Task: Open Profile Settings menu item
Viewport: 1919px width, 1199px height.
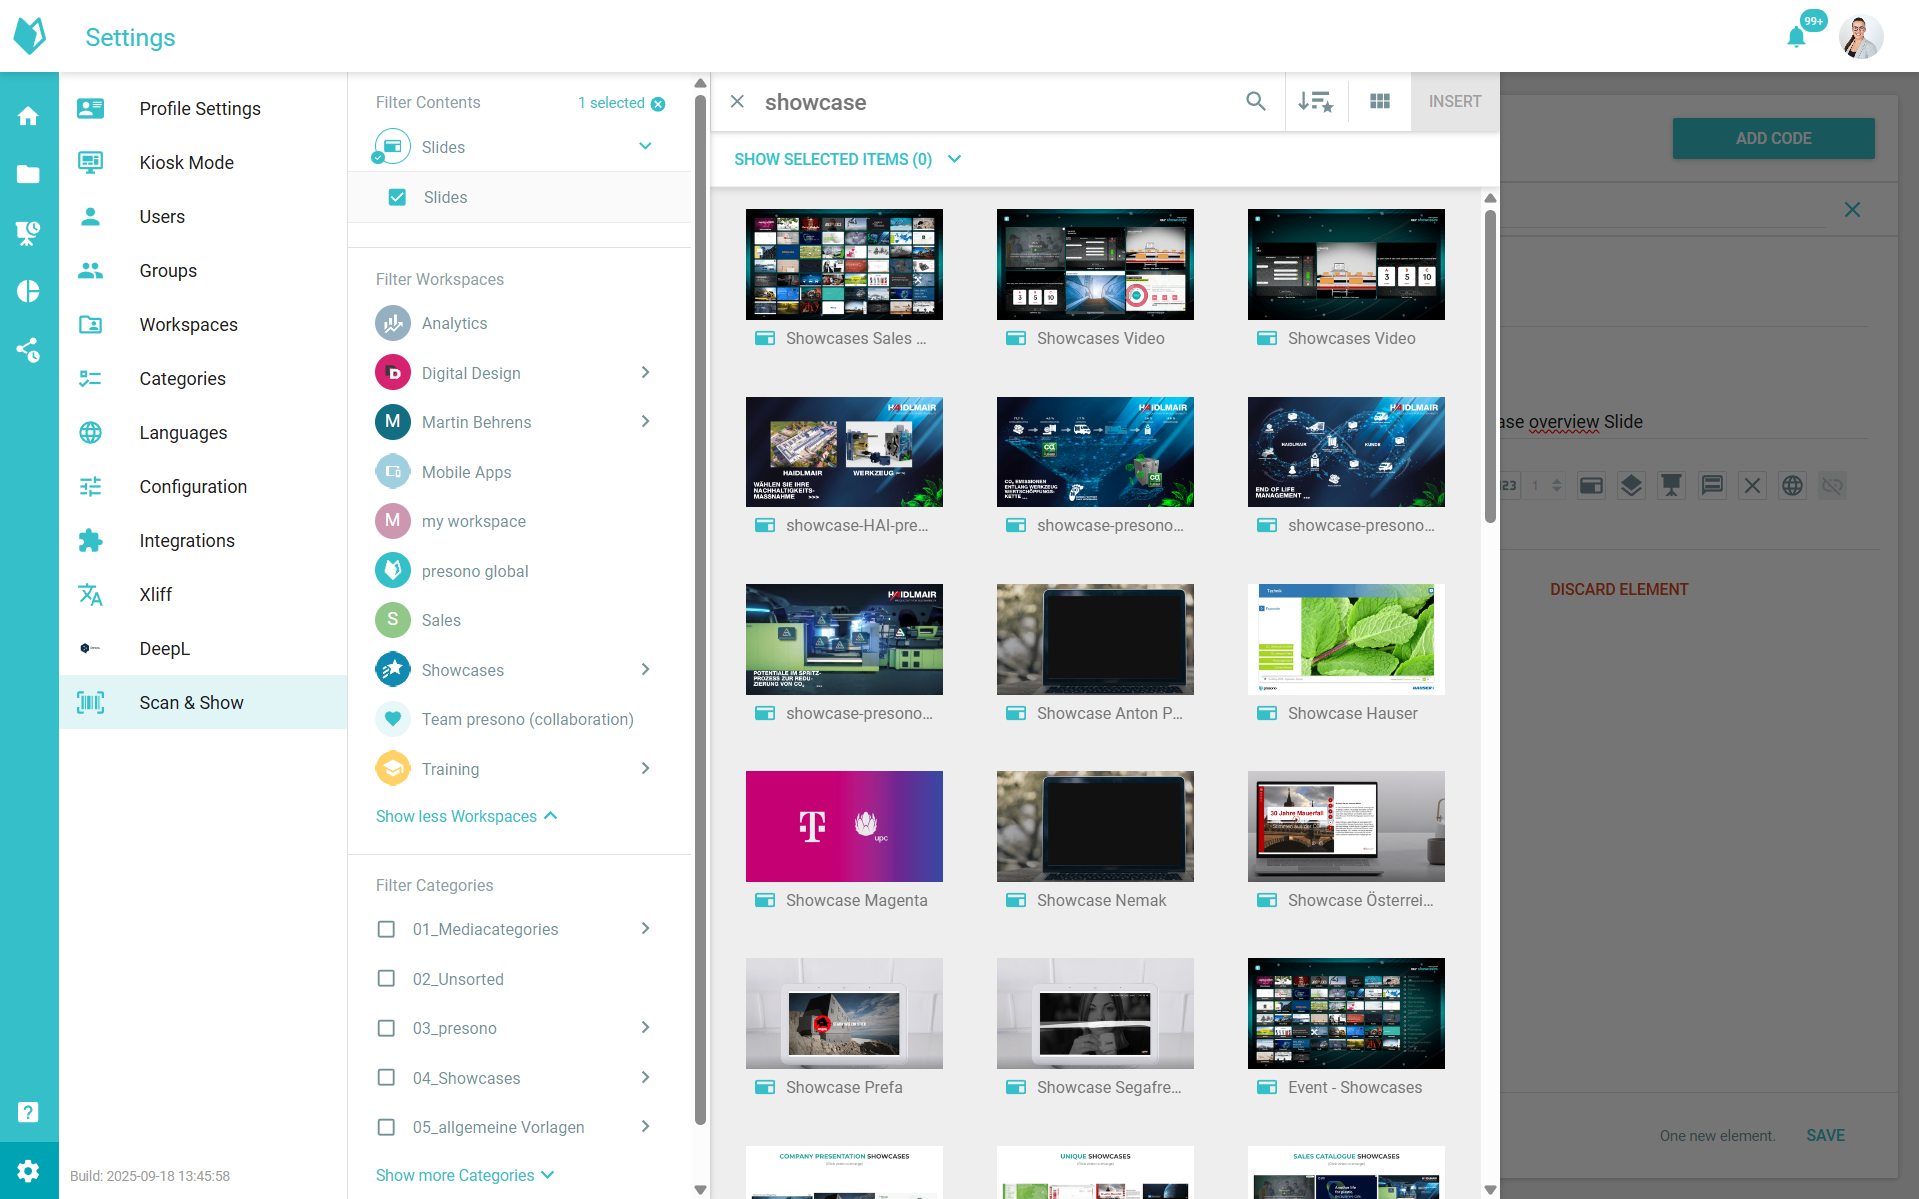Action: [x=200, y=109]
